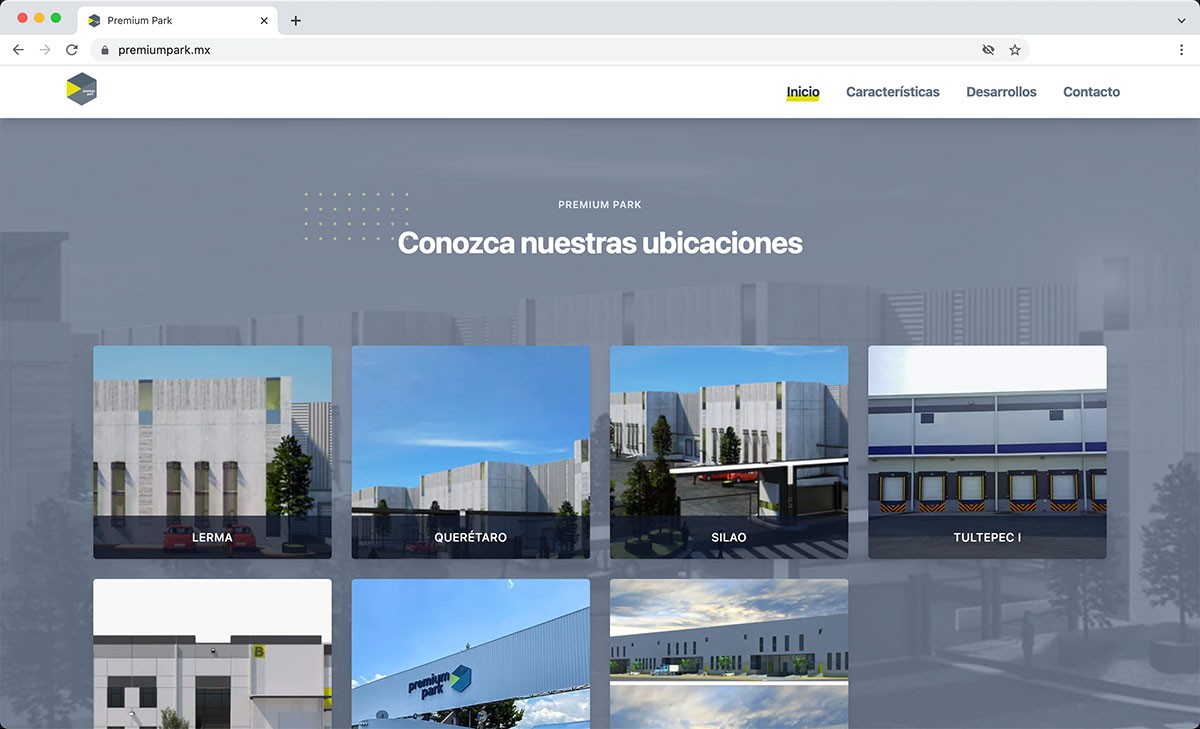Click the crossed-out eye icon in address bar

pos(988,50)
